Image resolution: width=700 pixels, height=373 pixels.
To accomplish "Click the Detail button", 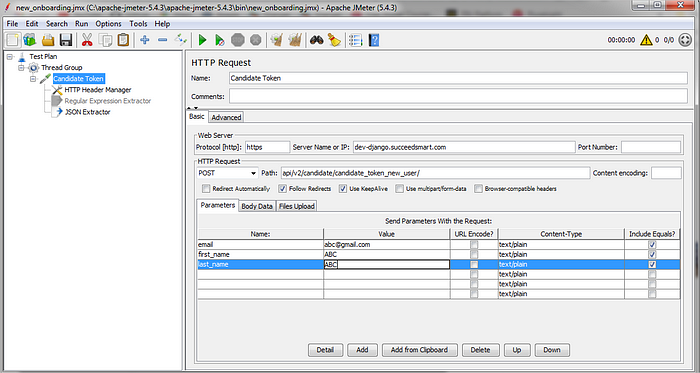I will click(325, 350).
